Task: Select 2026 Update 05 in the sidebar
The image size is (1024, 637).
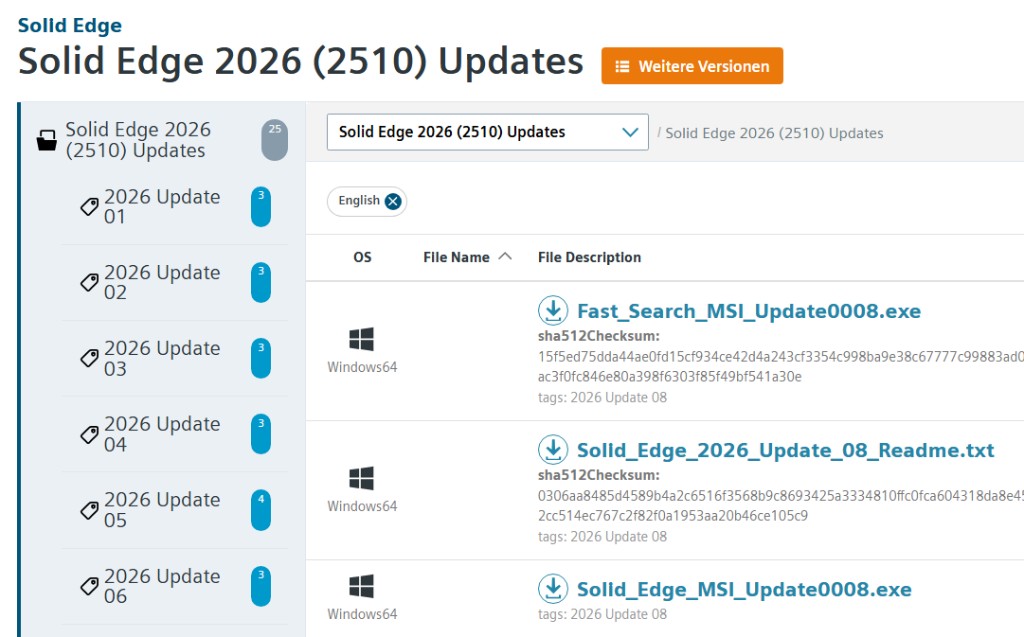Action: pyautogui.click(x=162, y=510)
